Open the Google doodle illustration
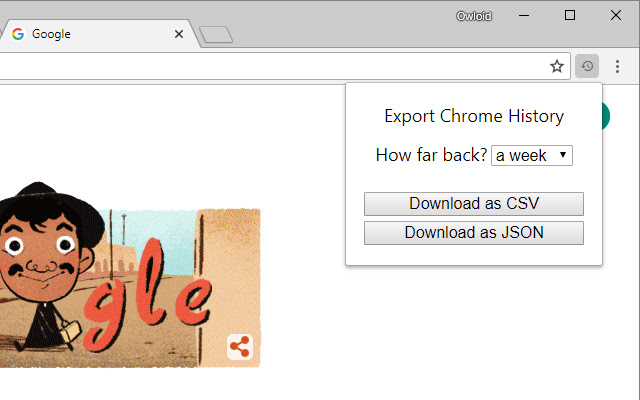The height and width of the screenshot is (400, 640). 130,275
